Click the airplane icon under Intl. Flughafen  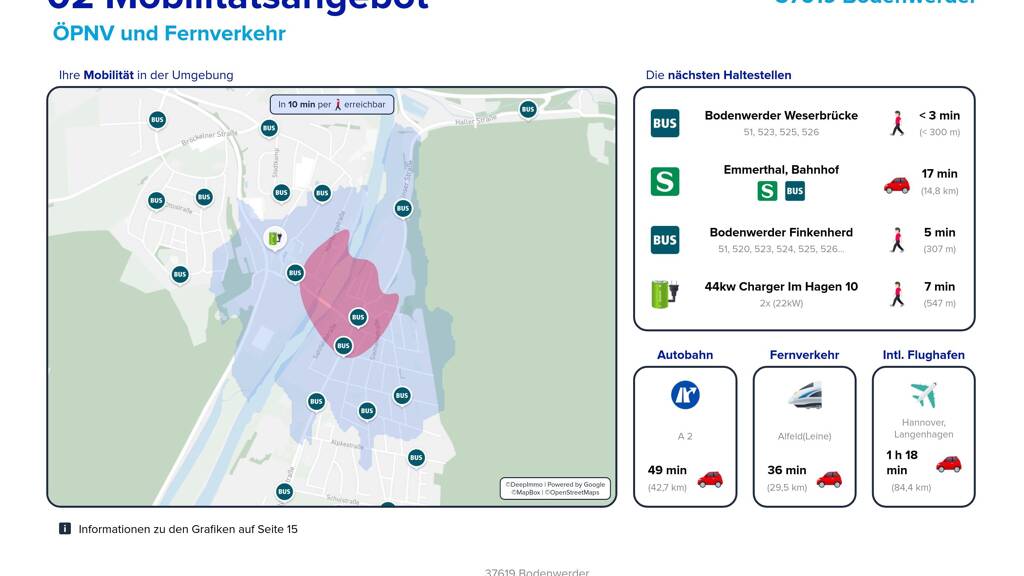tap(923, 394)
